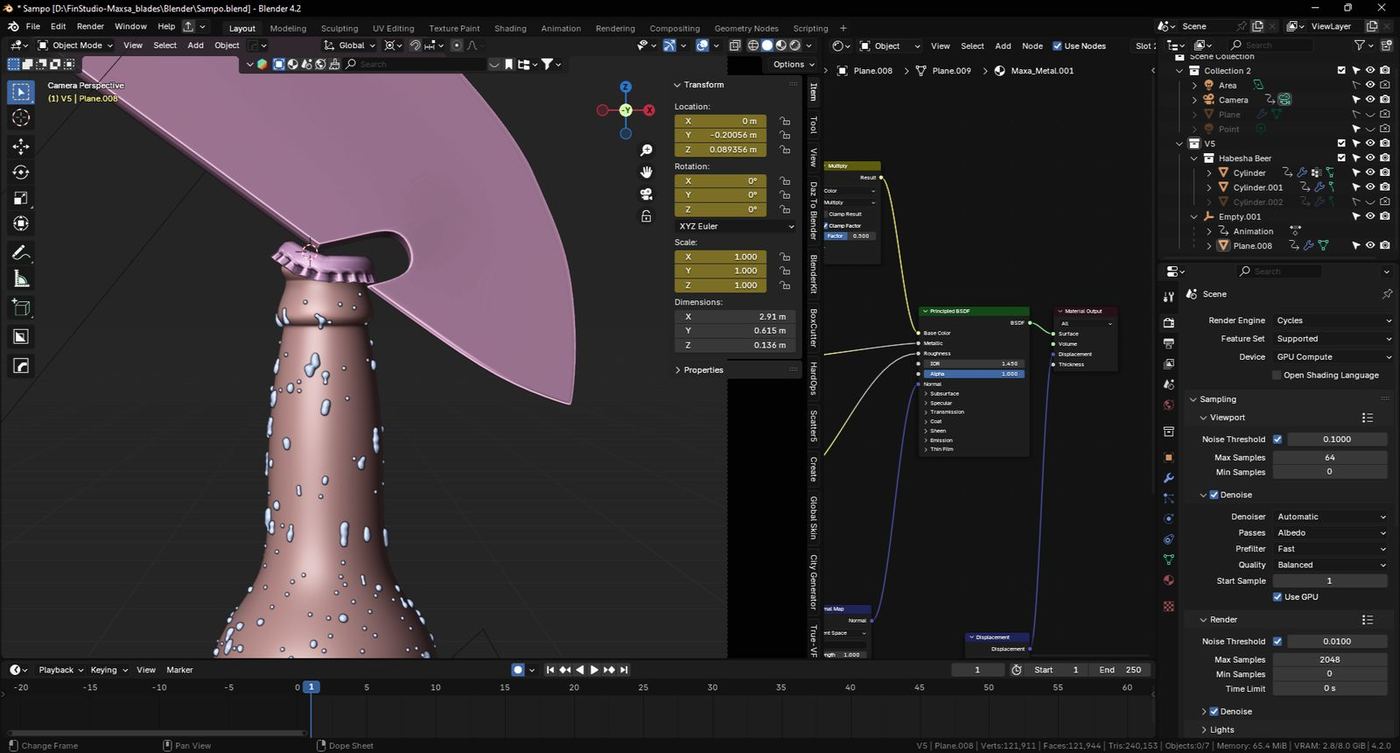
Task: Disable viewport Denoise checkbox
Action: [1214, 495]
